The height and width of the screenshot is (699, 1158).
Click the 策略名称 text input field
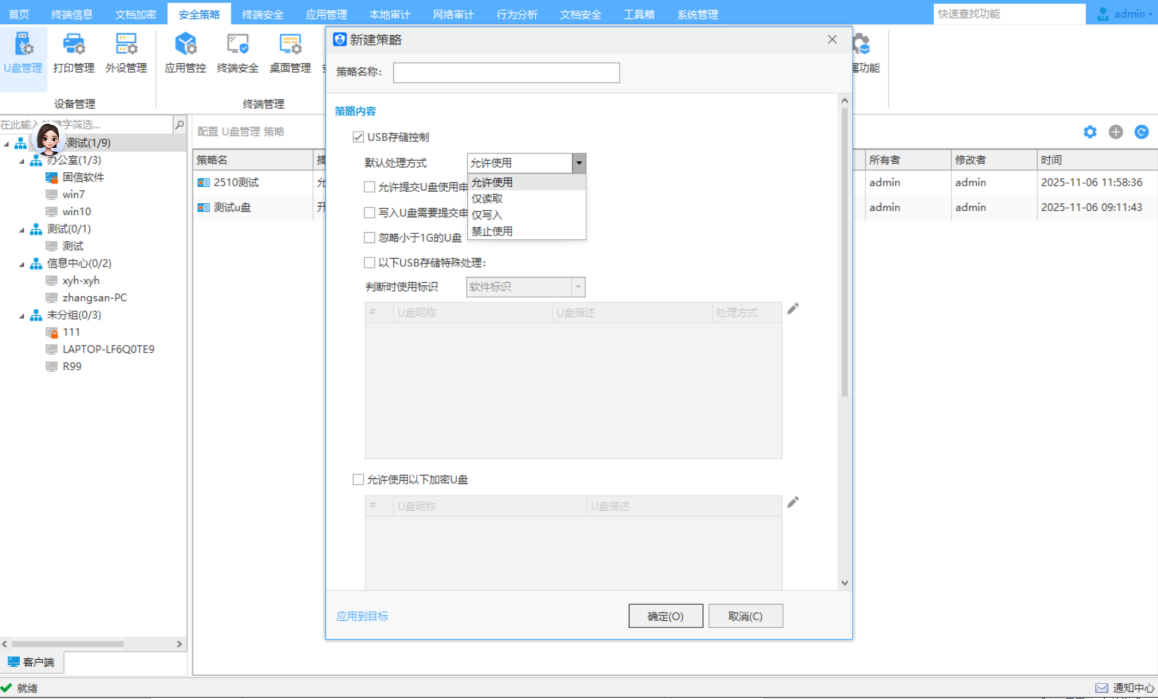pyautogui.click(x=506, y=72)
